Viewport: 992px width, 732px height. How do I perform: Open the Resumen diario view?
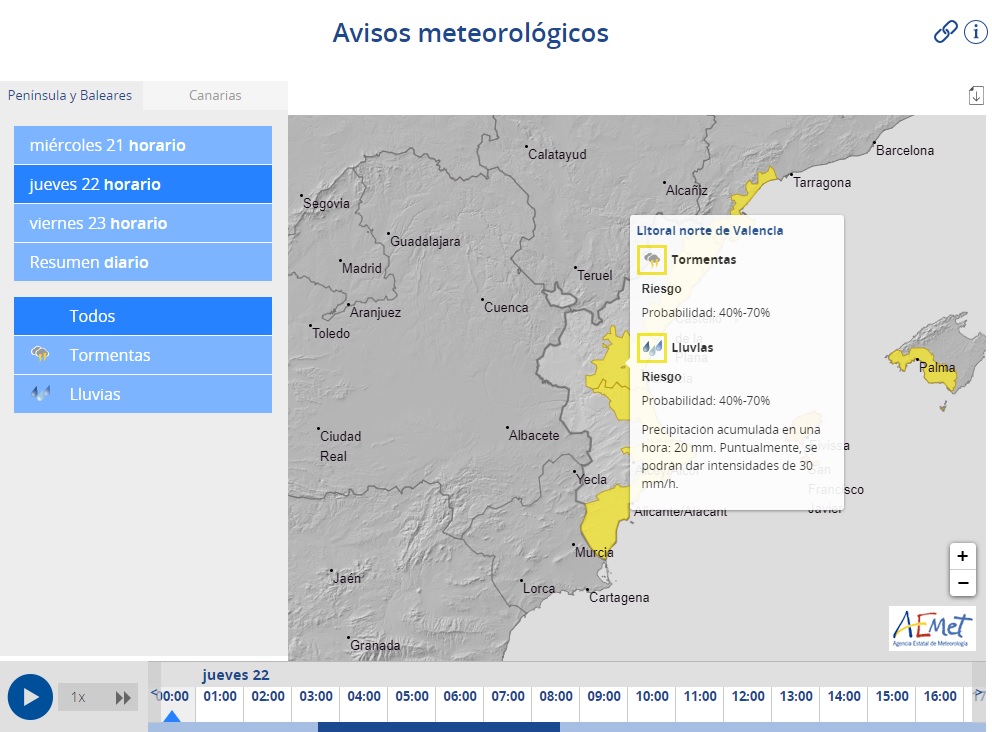click(x=143, y=262)
